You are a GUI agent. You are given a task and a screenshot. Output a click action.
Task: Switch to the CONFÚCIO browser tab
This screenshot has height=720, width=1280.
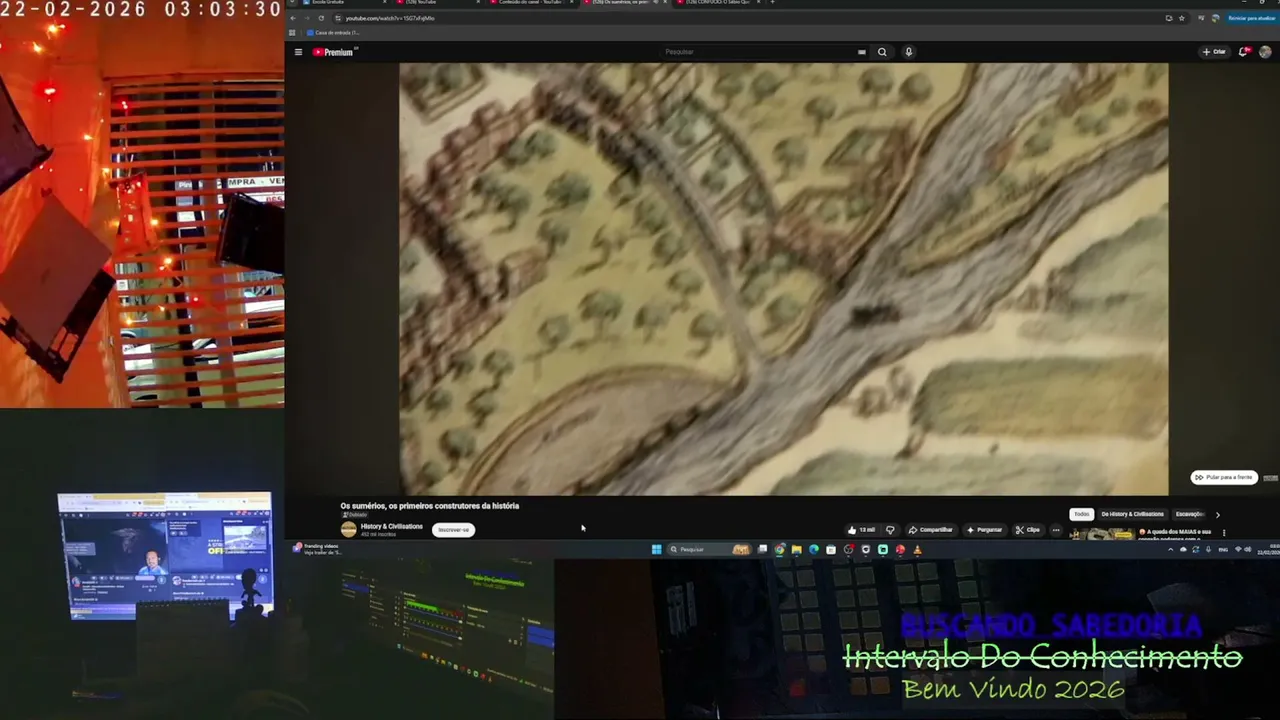pyautogui.click(x=718, y=3)
